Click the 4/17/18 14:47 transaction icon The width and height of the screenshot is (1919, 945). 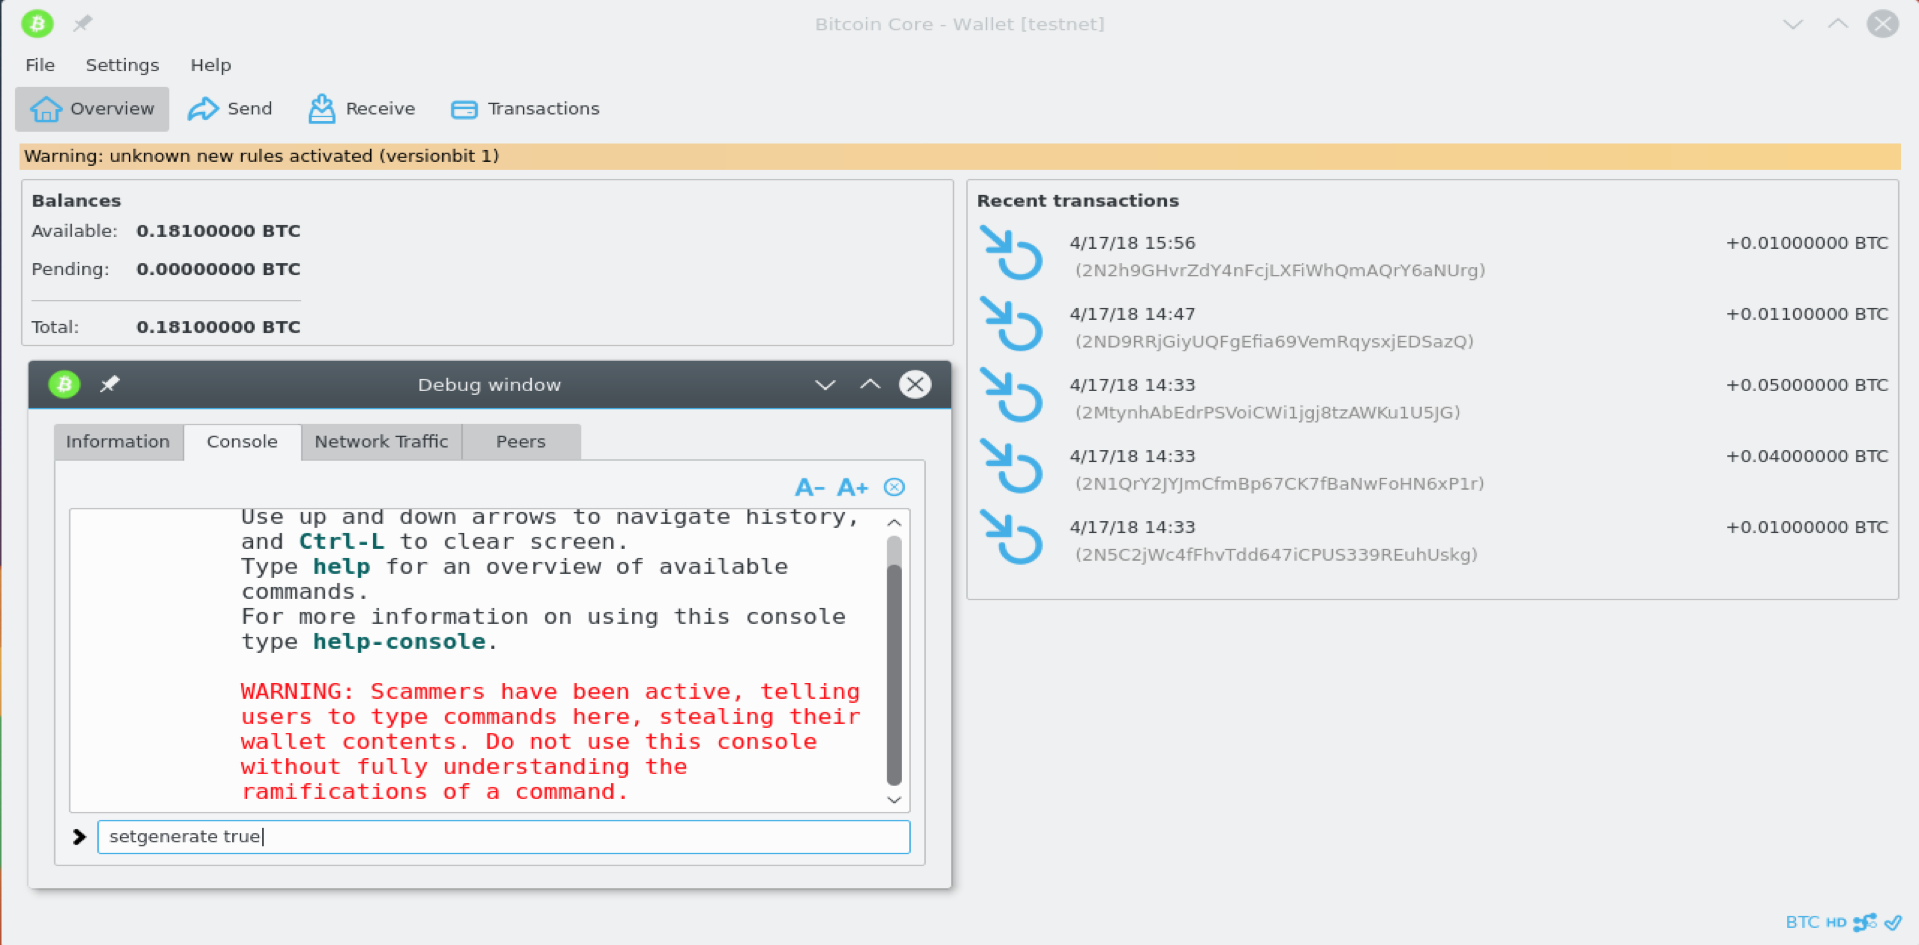pos(1011,324)
